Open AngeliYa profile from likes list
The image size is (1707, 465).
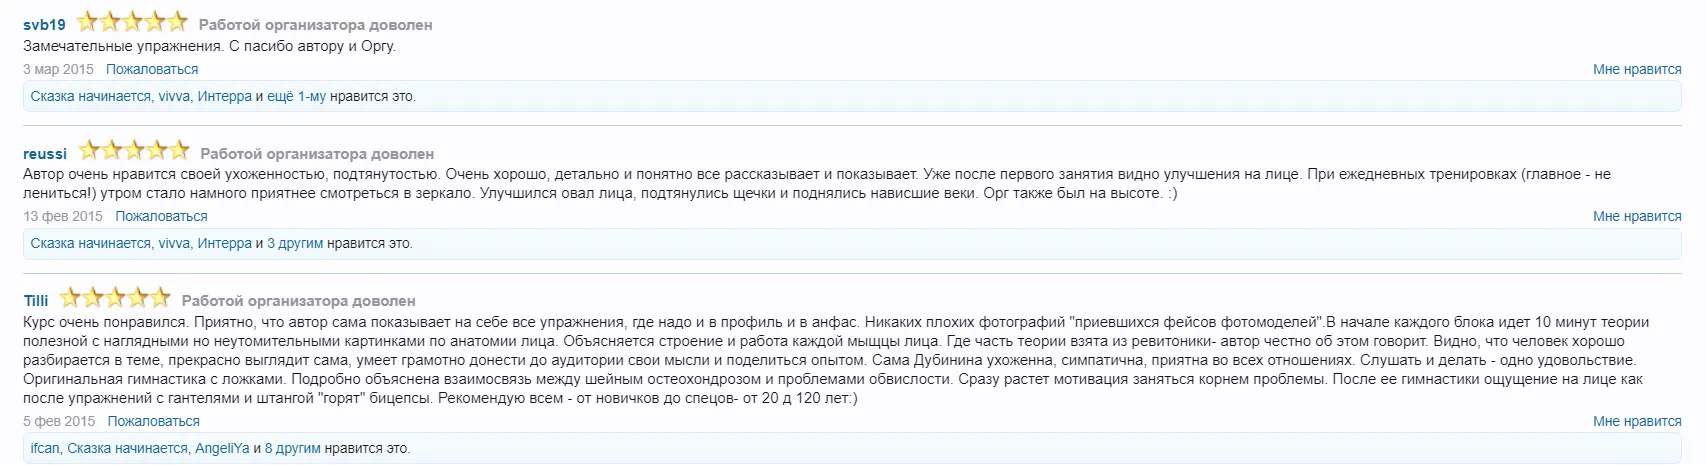point(222,448)
